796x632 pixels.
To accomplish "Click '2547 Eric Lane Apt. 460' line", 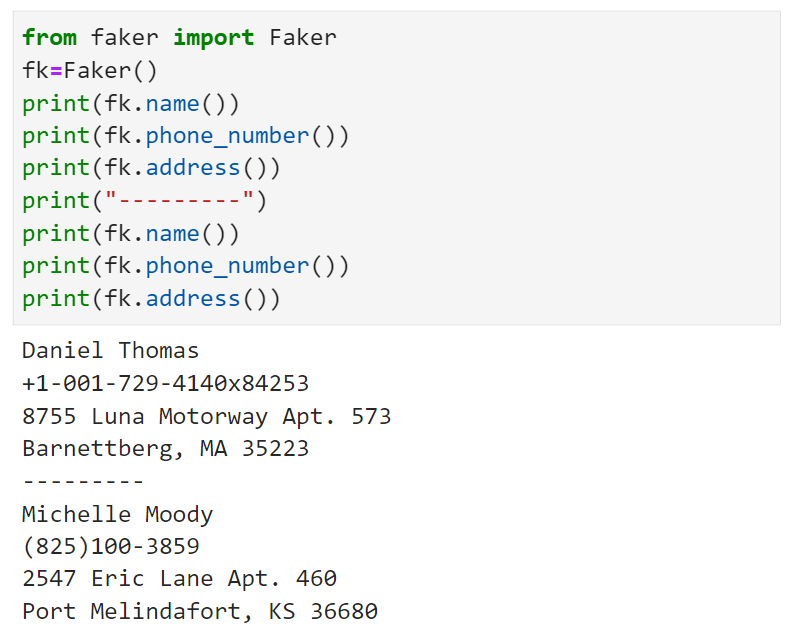I will [x=179, y=579].
